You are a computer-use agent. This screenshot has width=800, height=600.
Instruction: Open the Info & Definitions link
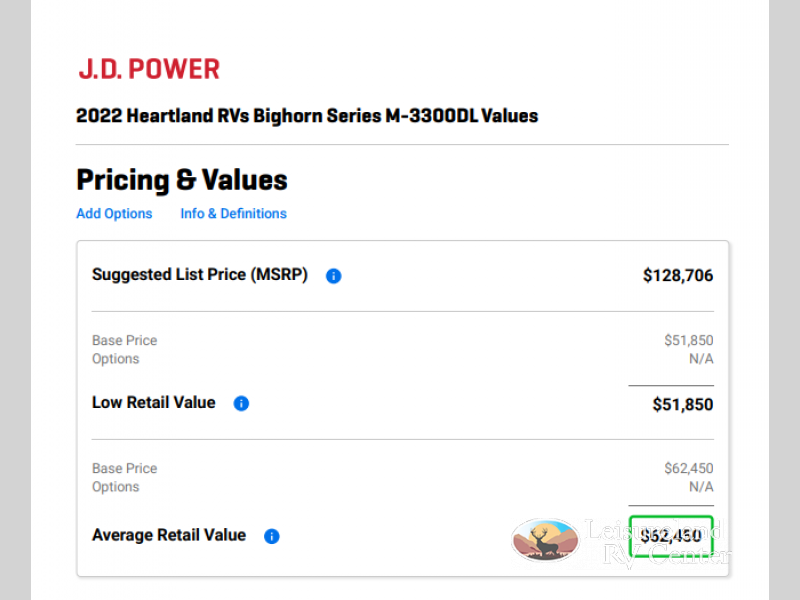tap(233, 214)
